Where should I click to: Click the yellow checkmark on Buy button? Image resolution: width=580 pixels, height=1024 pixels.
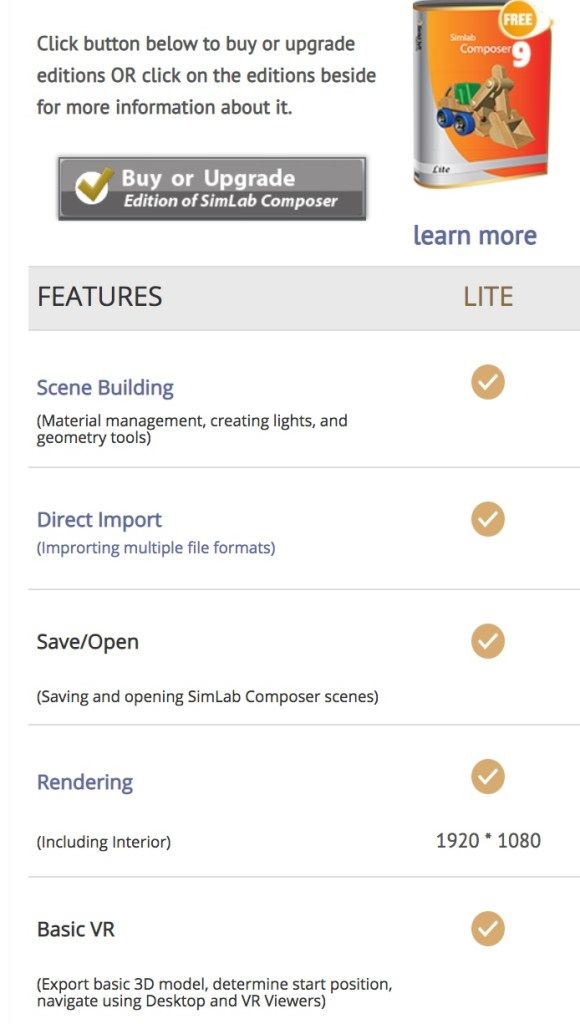tap(93, 184)
